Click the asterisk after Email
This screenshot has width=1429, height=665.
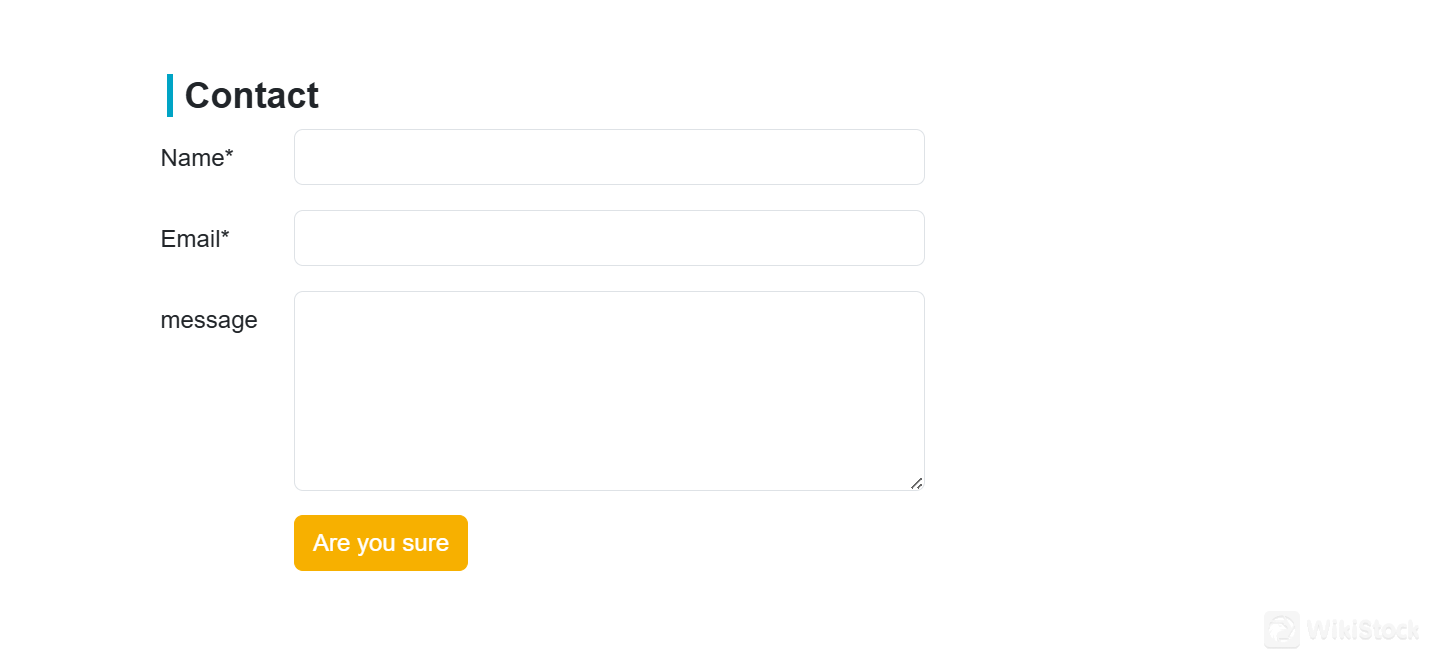[224, 234]
